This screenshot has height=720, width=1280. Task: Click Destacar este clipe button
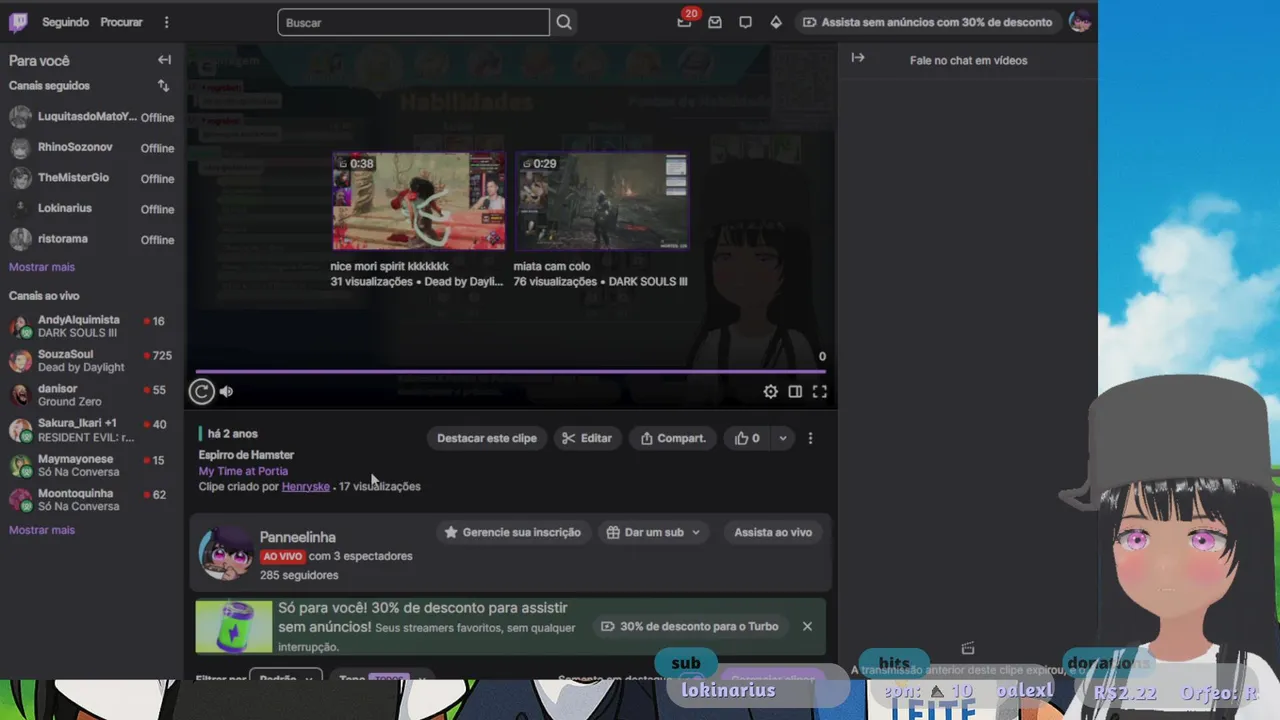click(x=487, y=438)
